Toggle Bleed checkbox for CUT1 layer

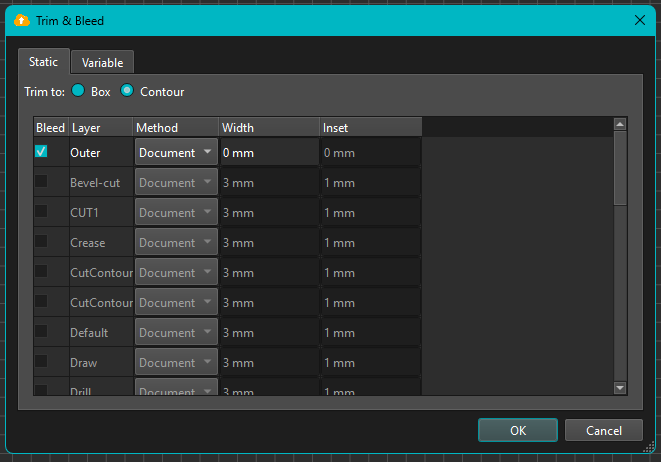pyautogui.click(x=41, y=212)
